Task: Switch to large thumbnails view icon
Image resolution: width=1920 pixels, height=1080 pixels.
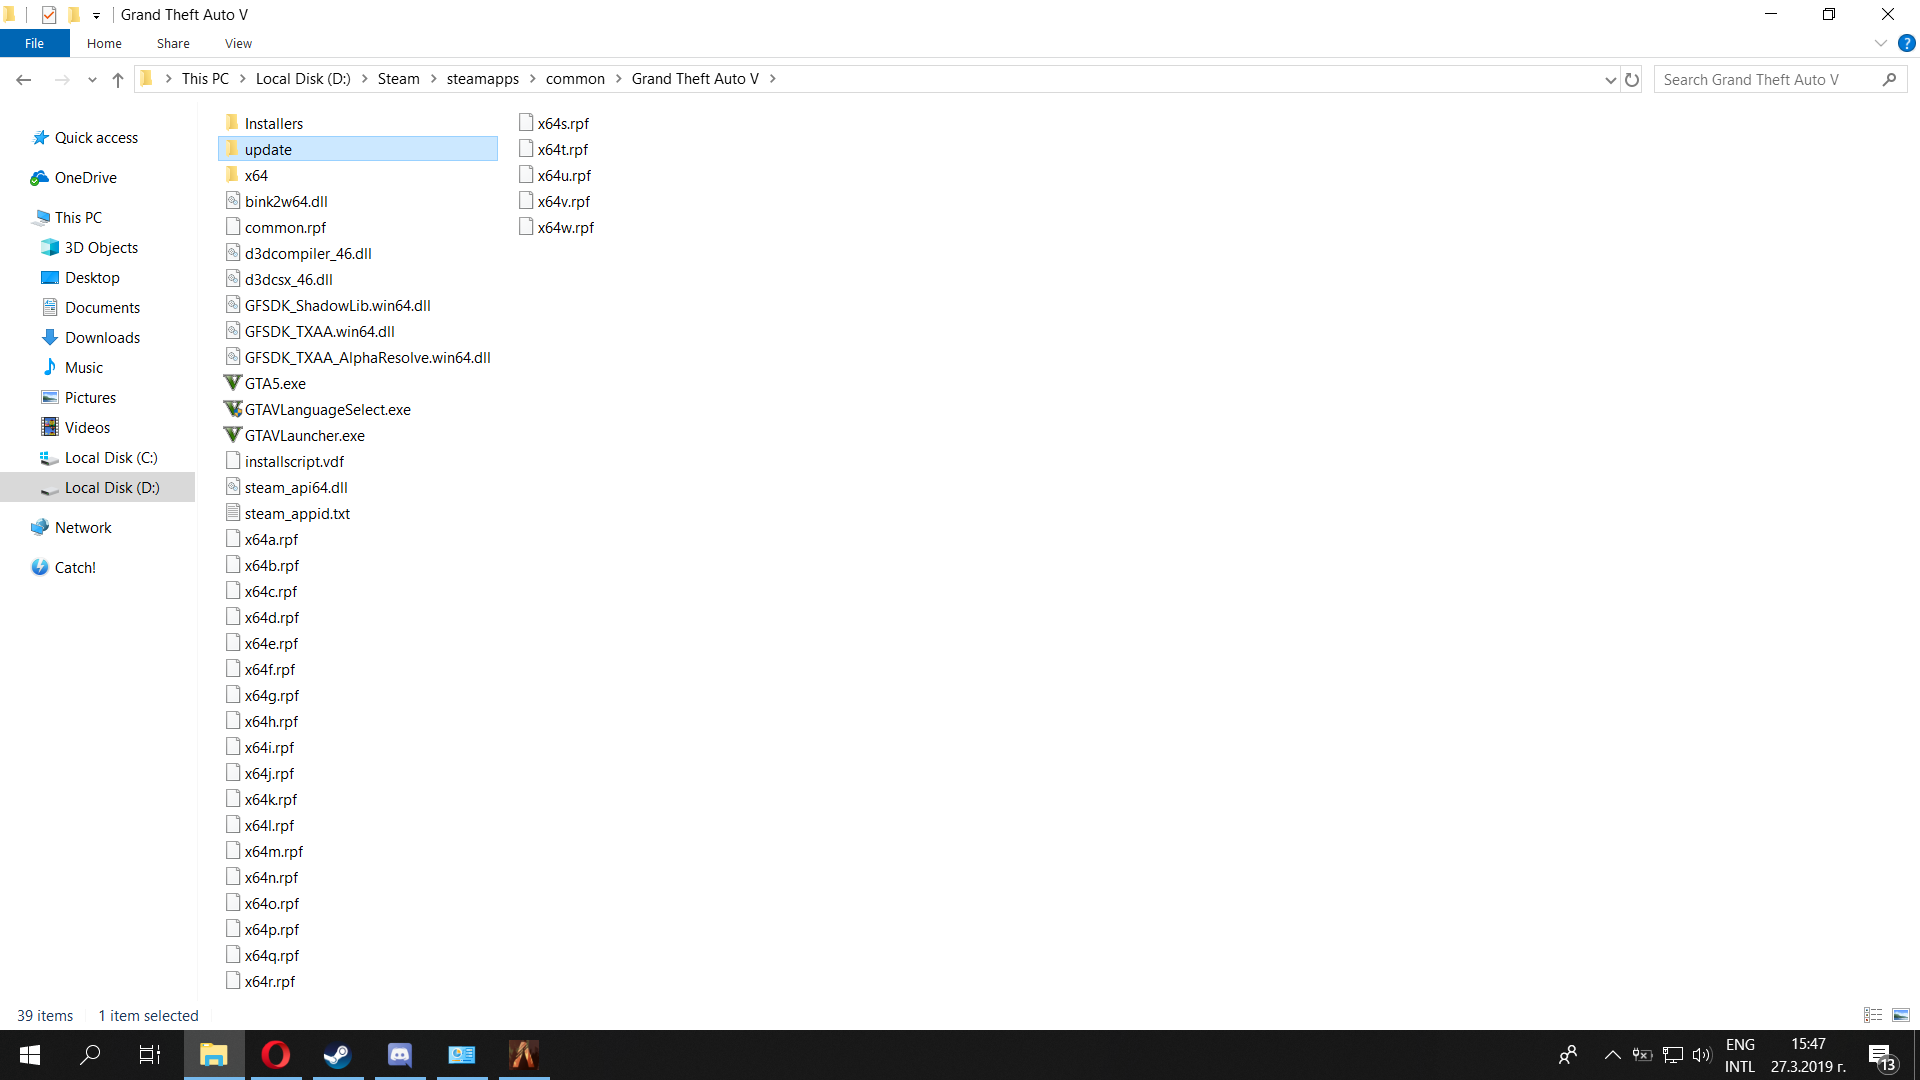Action: [x=1901, y=1015]
